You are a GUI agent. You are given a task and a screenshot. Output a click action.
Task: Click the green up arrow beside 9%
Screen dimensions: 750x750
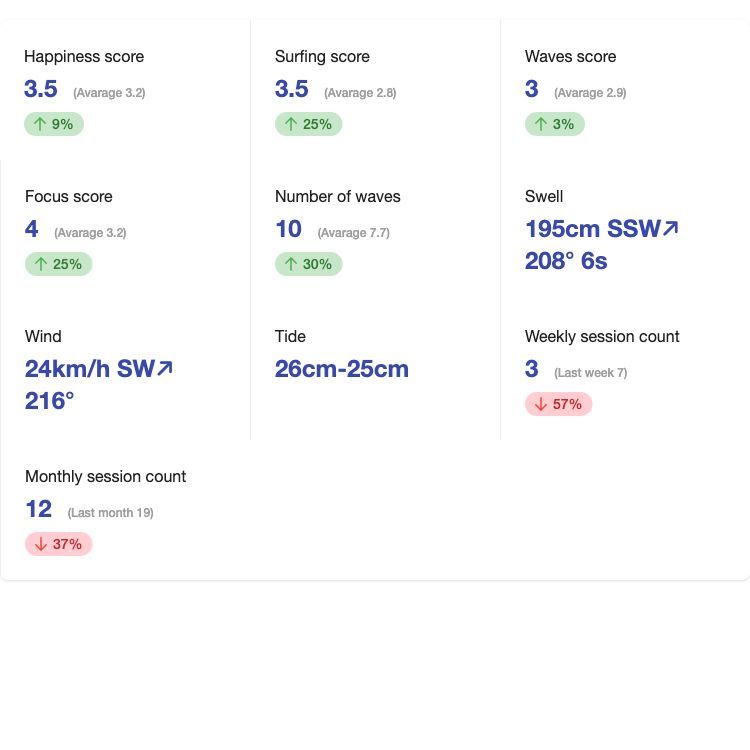pos(40,124)
